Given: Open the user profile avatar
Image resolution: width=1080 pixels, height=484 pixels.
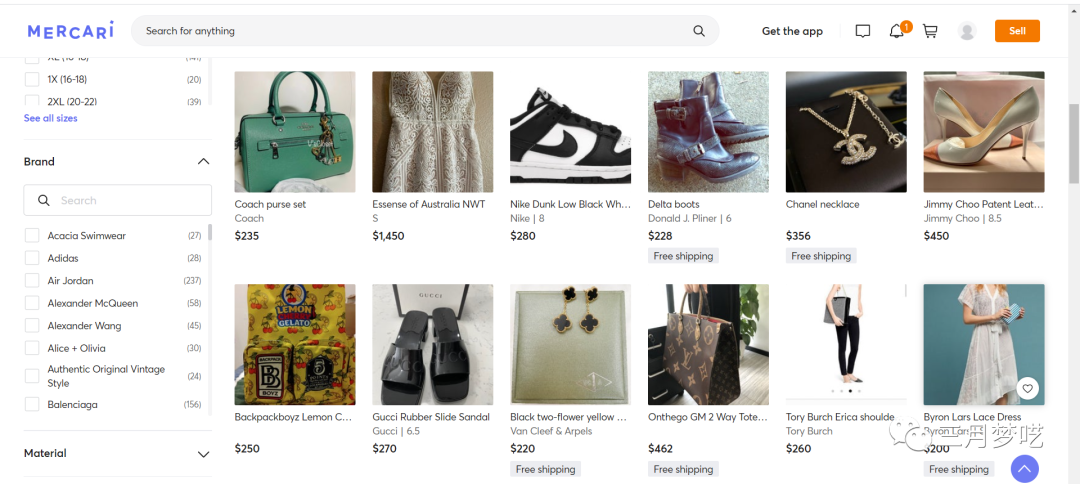Looking at the screenshot, I should (x=967, y=31).
